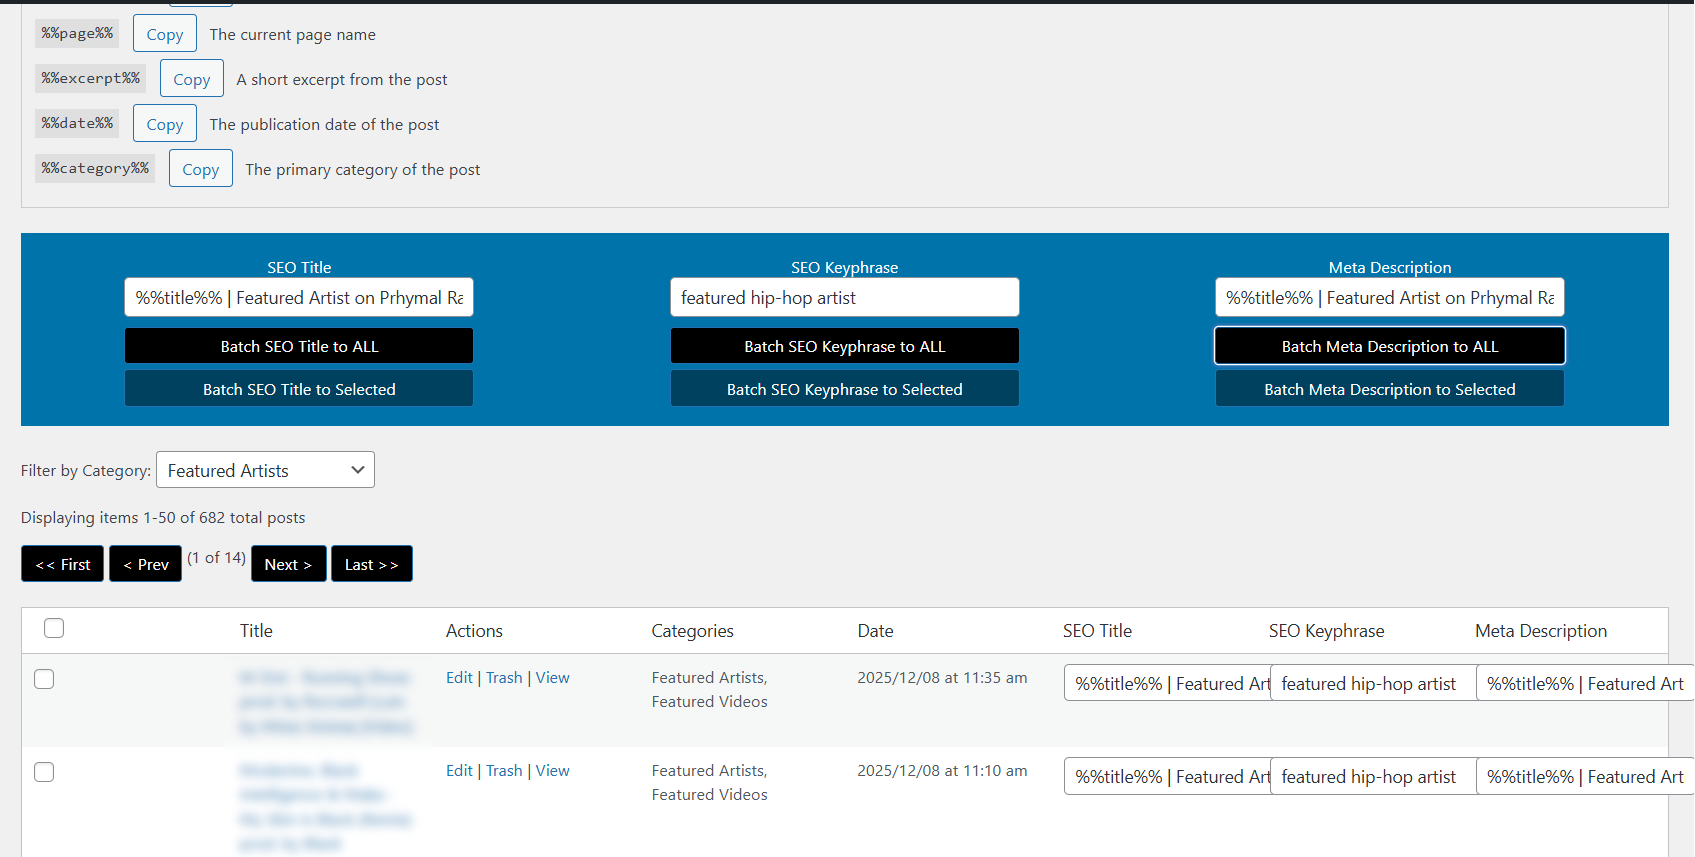Image resolution: width=1695 pixels, height=857 pixels.
Task: Click SEO Keyphrase field of 11:10 am post
Action: click(1373, 776)
